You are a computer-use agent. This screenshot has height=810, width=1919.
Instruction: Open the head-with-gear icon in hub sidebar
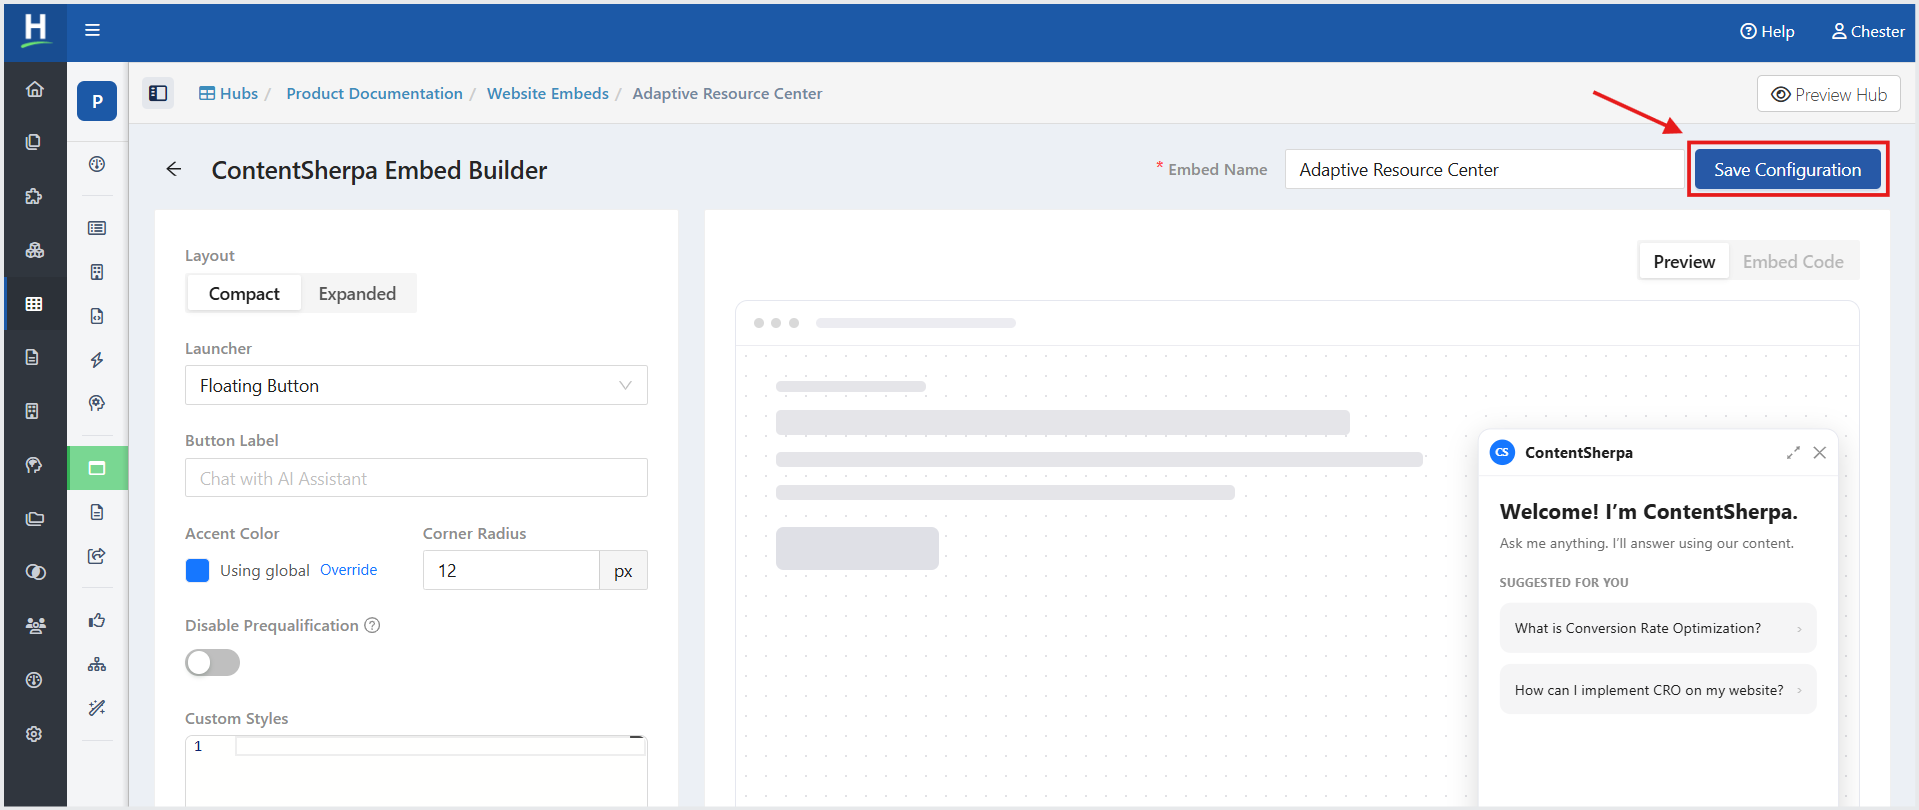click(97, 404)
